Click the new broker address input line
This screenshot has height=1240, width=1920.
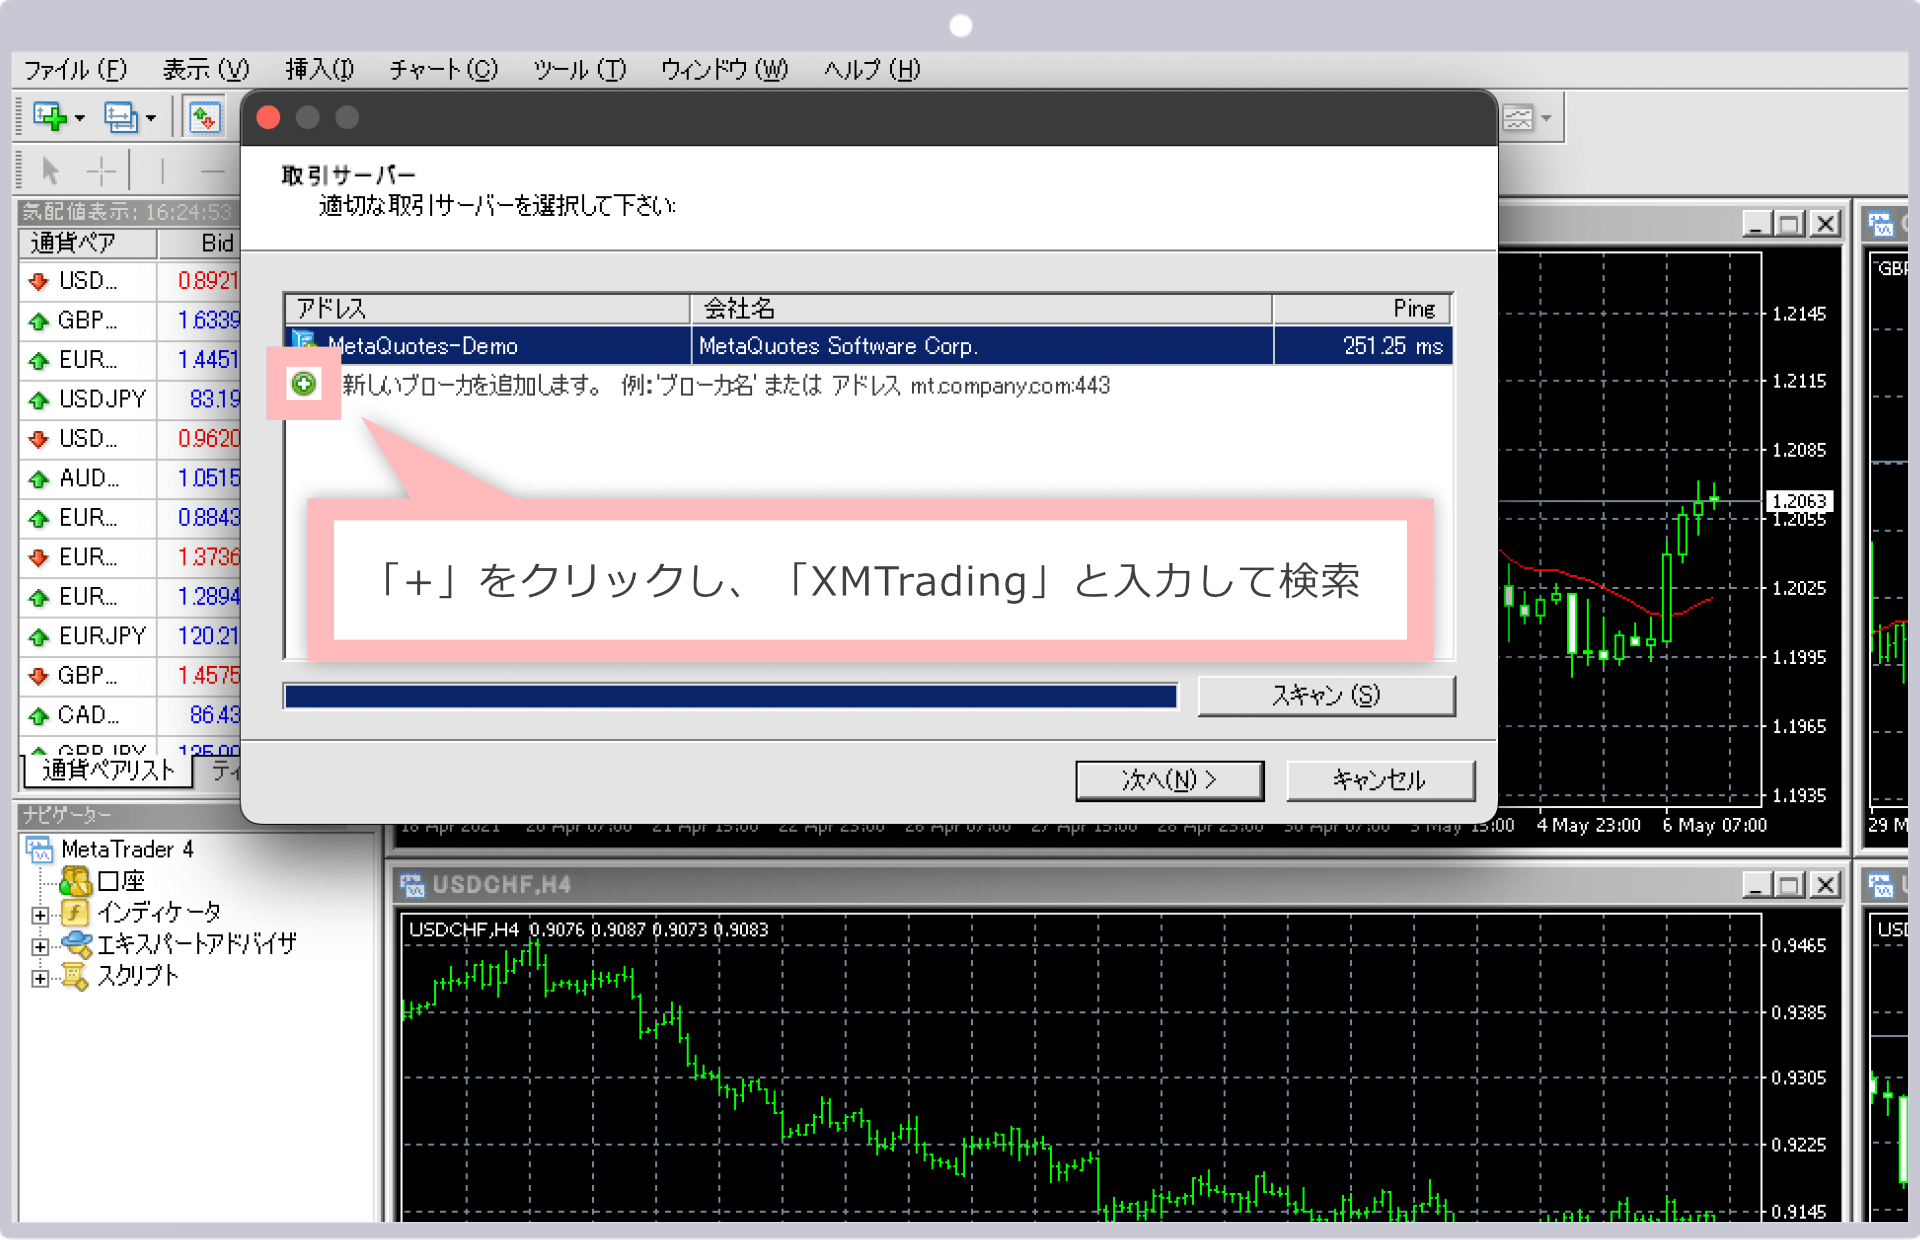point(726,385)
